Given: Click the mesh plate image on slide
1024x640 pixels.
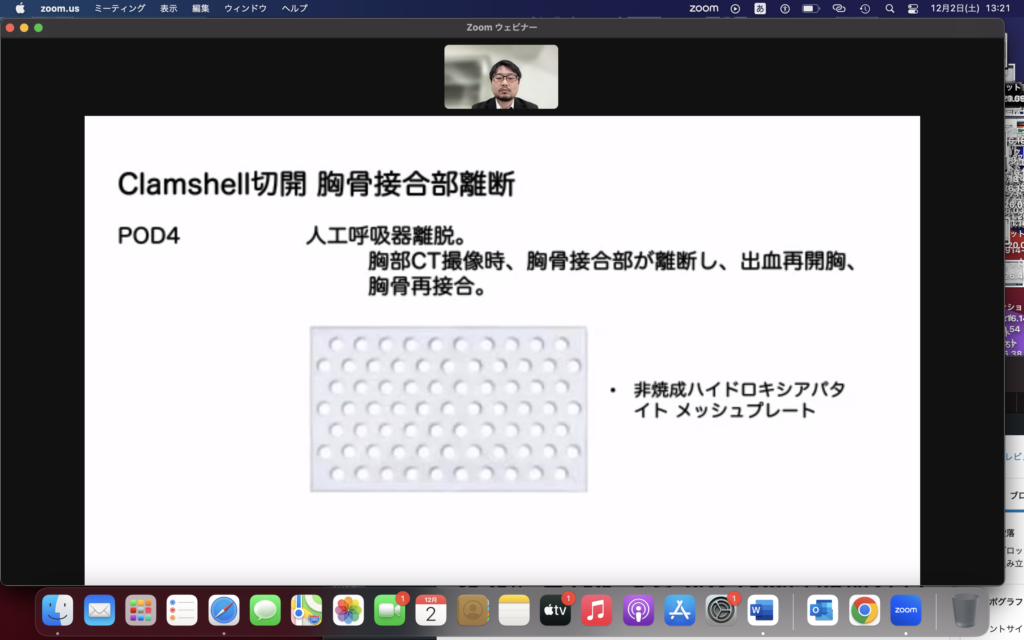Looking at the screenshot, I should coord(448,409).
